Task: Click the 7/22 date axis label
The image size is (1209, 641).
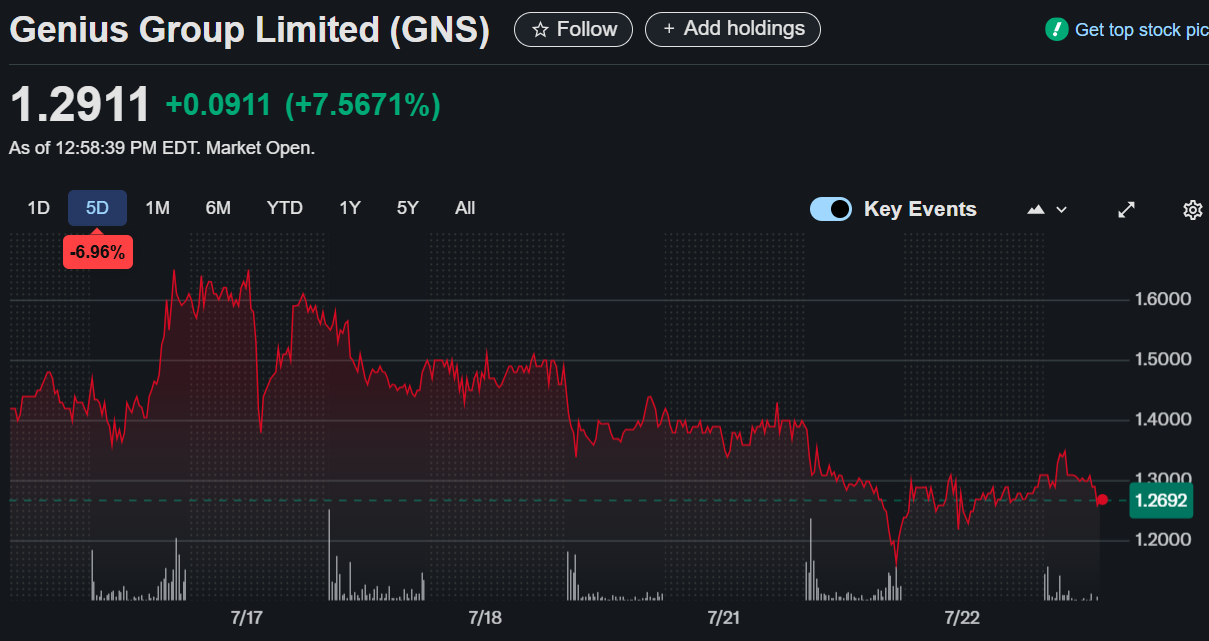Action: (962, 618)
